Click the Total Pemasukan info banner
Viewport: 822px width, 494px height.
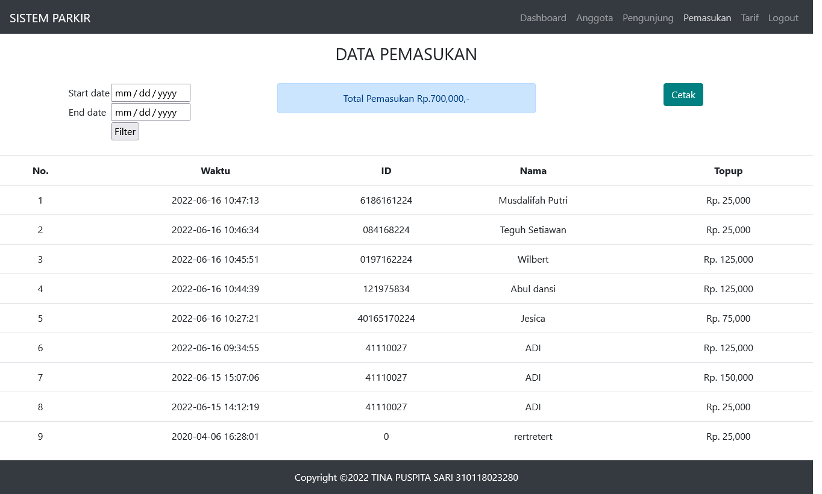click(x=406, y=98)
